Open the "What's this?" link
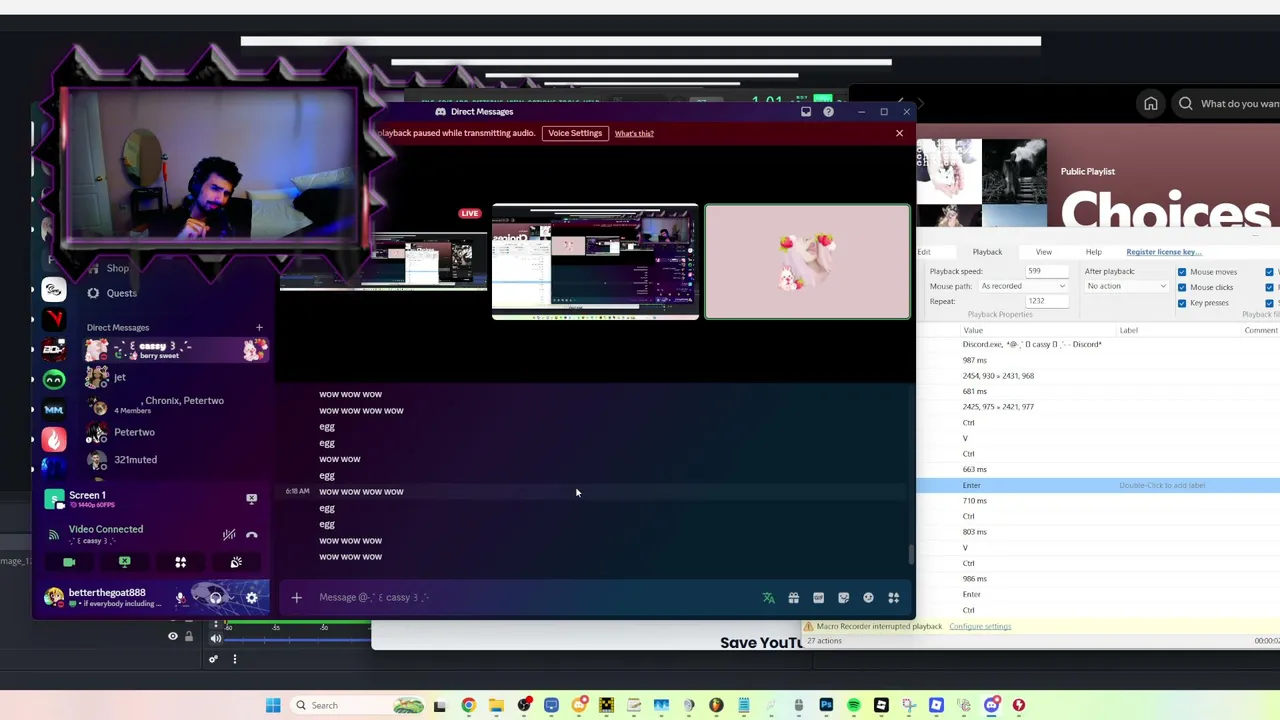The image size is (1280, 720). 634,133
